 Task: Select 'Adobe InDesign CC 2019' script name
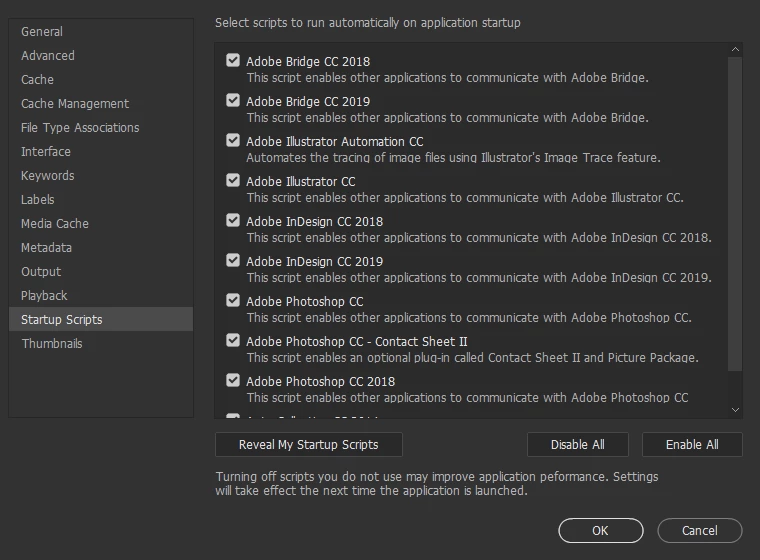[315, 261]
